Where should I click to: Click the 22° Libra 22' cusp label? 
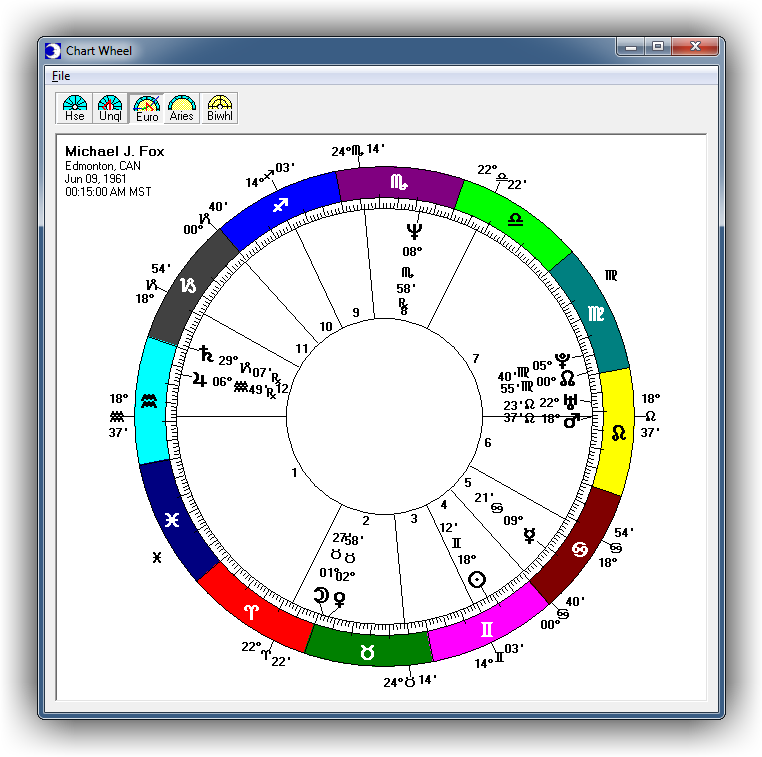point(502,177)
